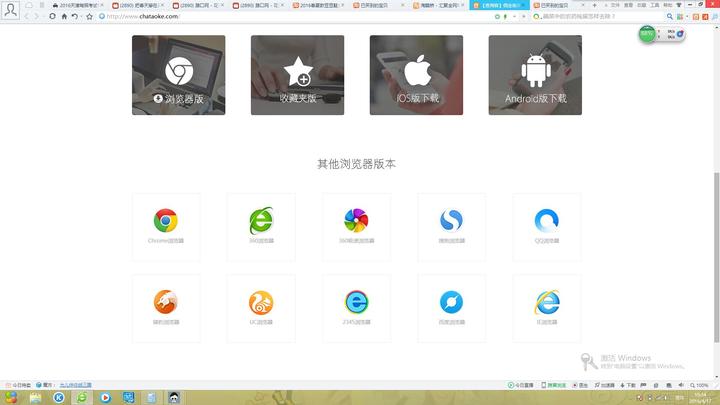Click the search magnifier icon

[669, 17]
